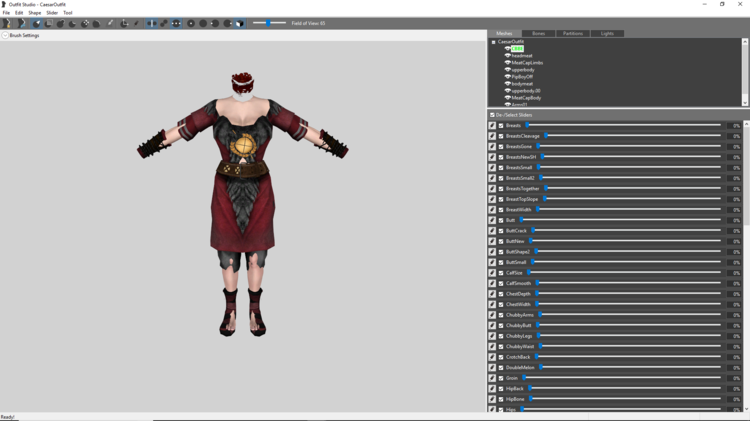Hide the CBBE mesh via eye icon

pos(507,48)
